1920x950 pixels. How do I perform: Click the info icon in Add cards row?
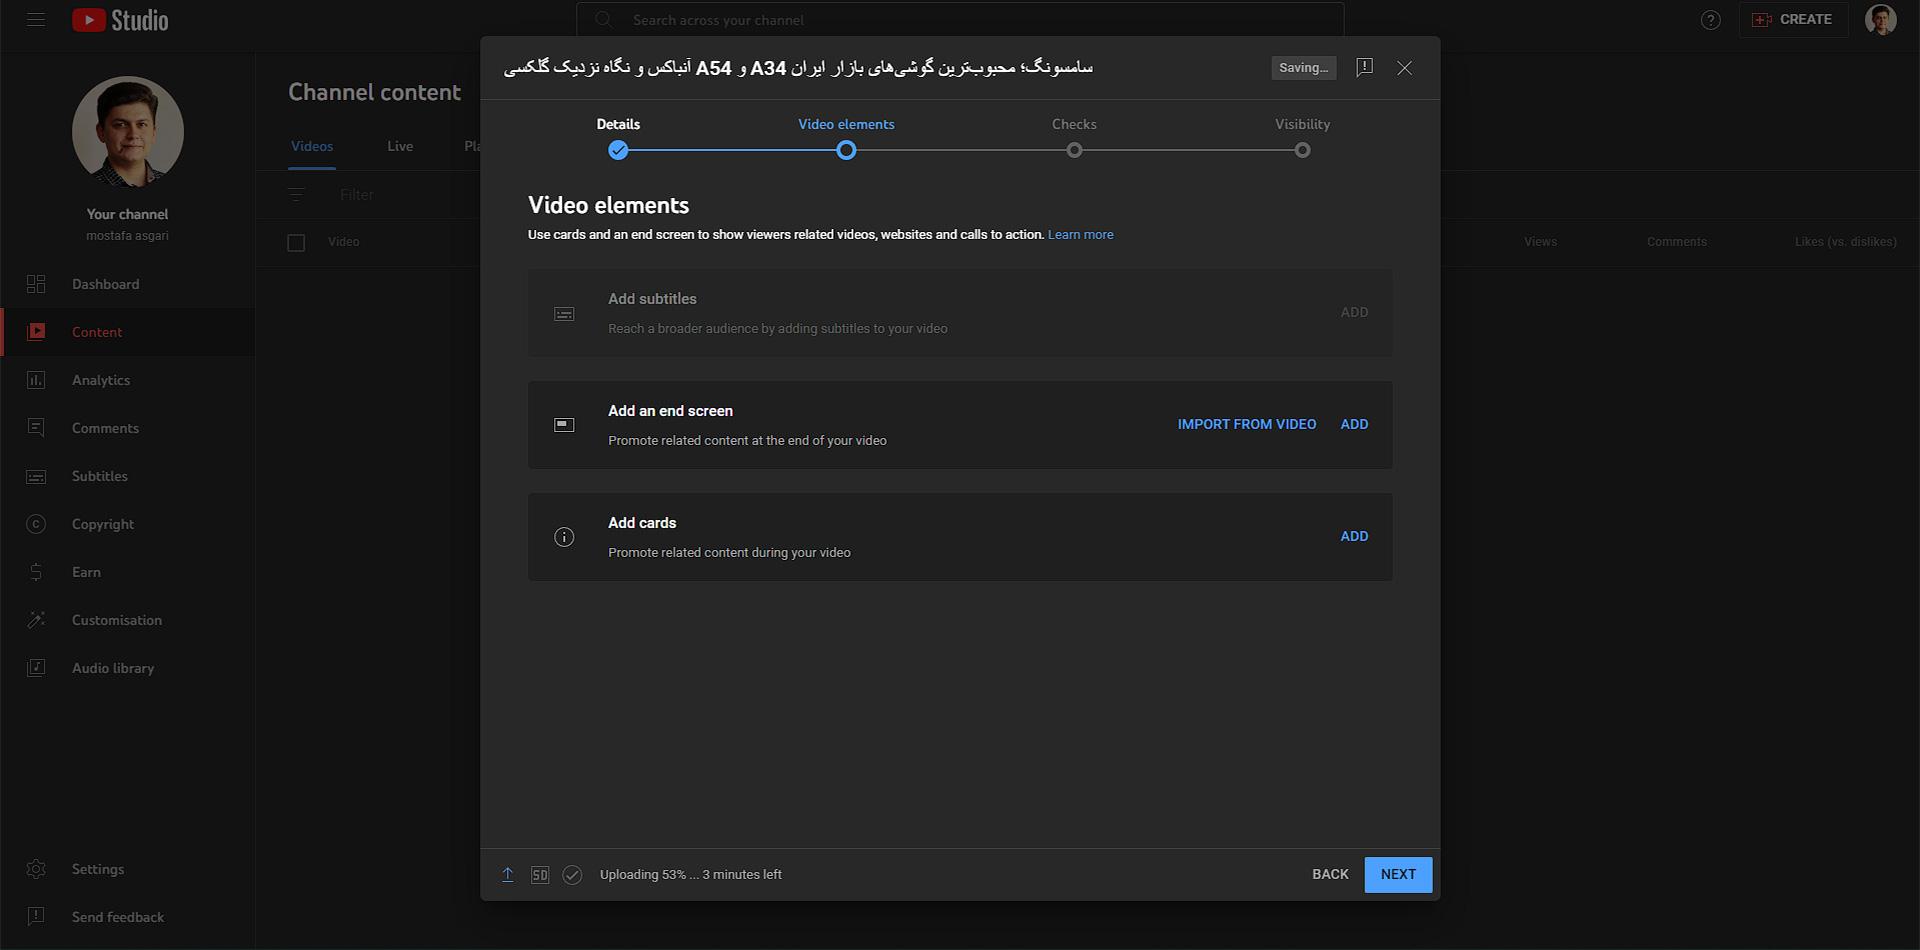pyautogui.click(x=564, y=537)
